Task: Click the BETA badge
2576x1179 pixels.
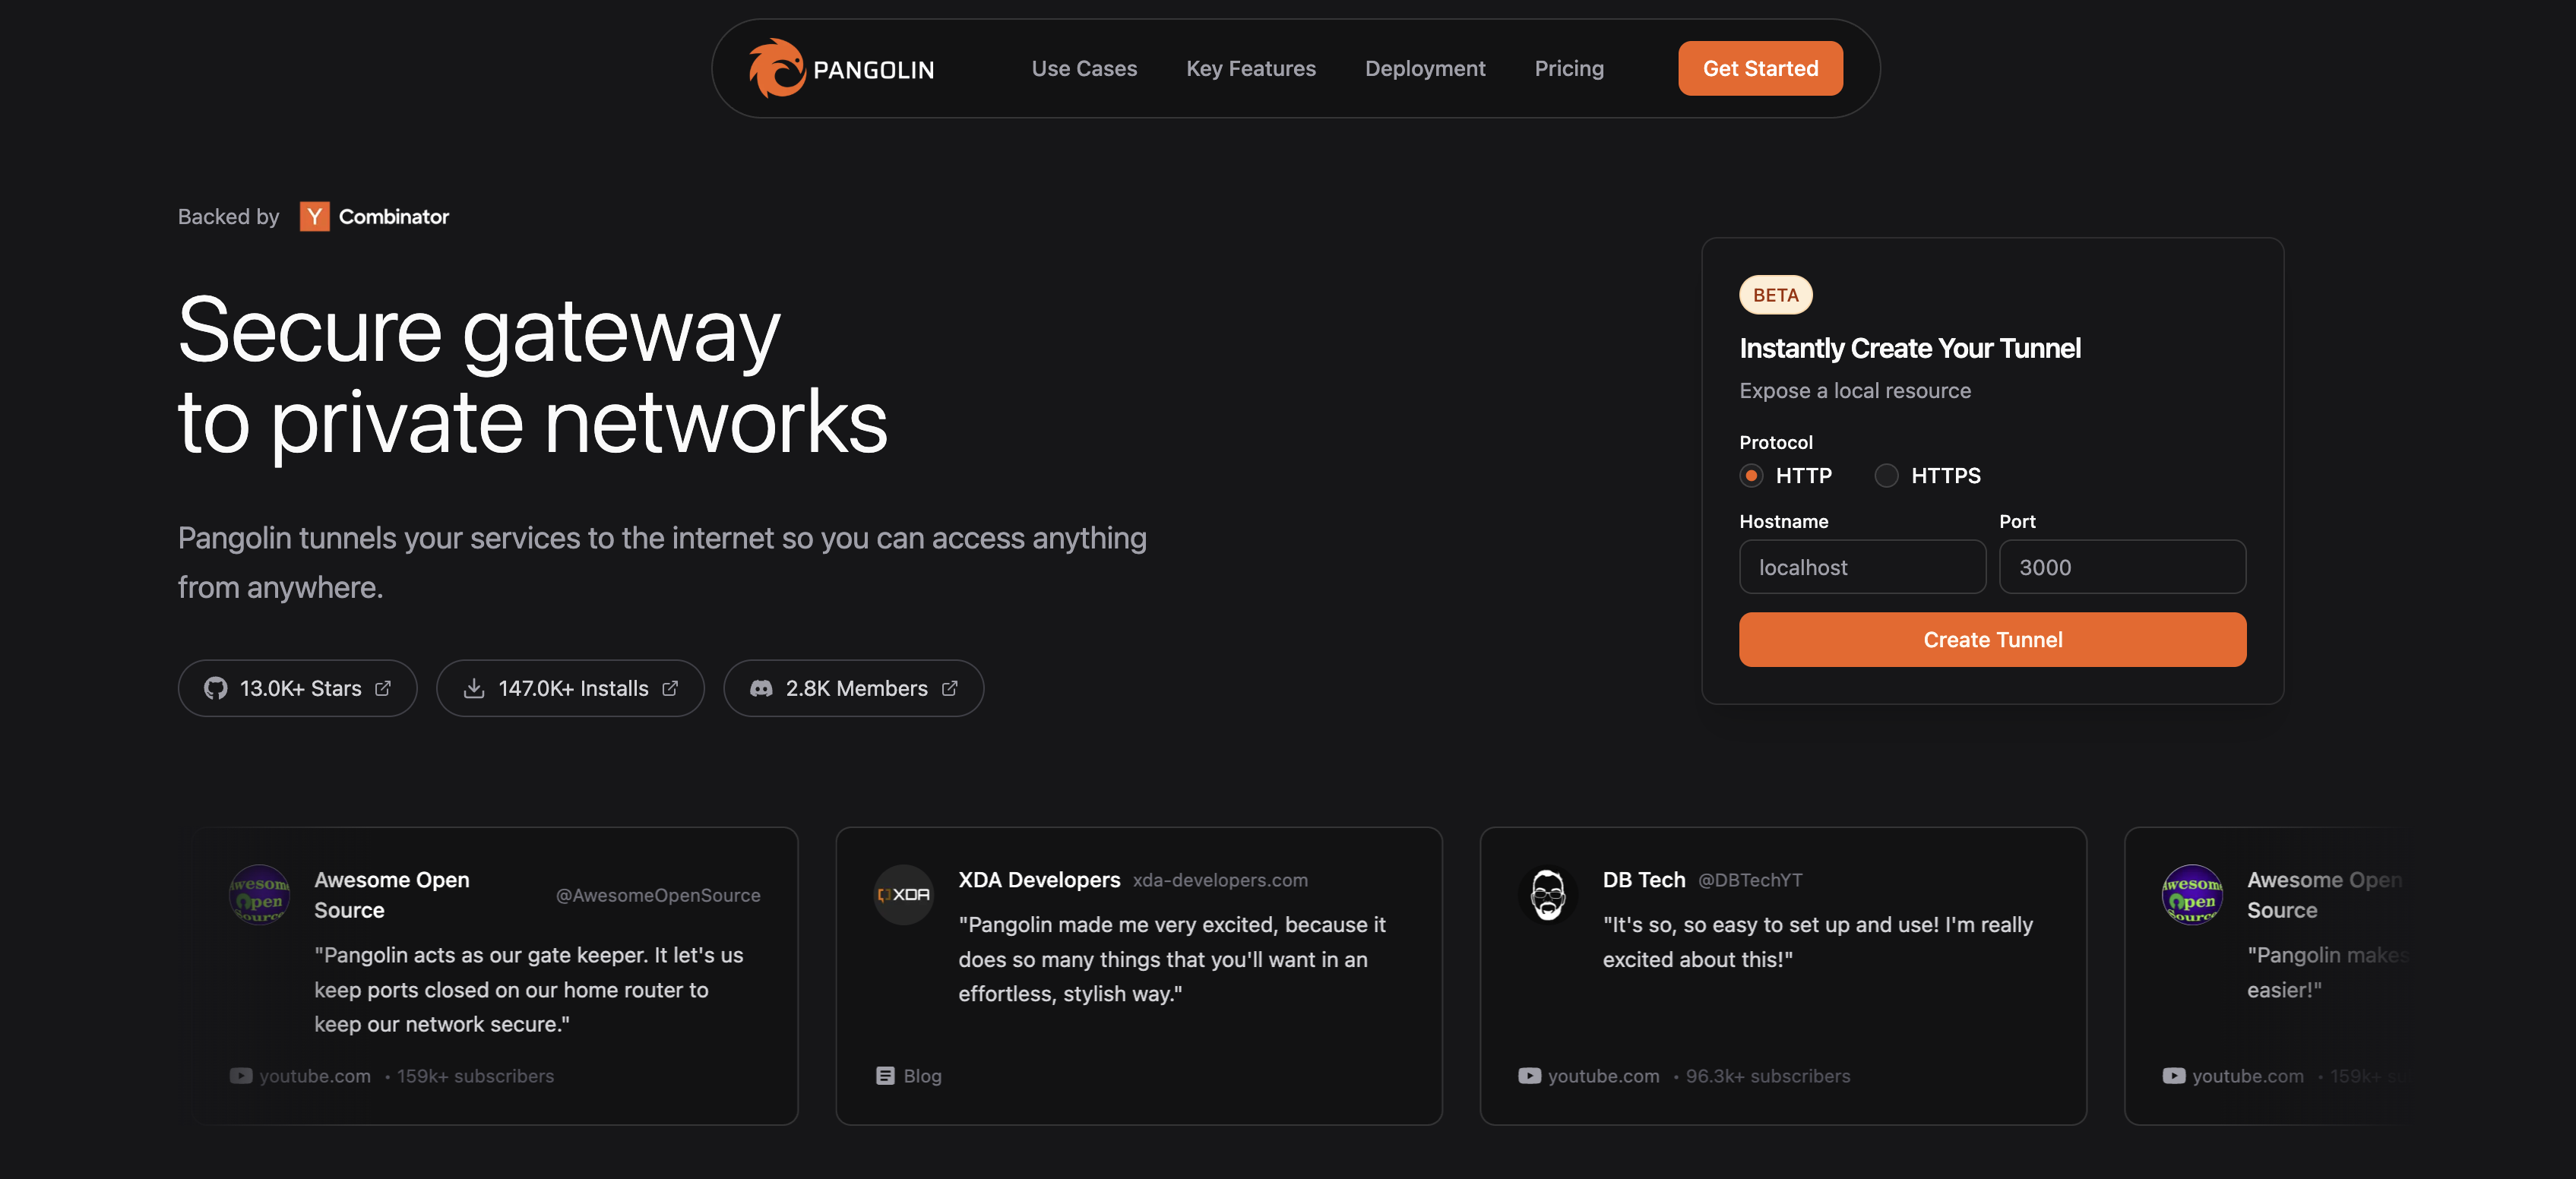Action: 1775,295
